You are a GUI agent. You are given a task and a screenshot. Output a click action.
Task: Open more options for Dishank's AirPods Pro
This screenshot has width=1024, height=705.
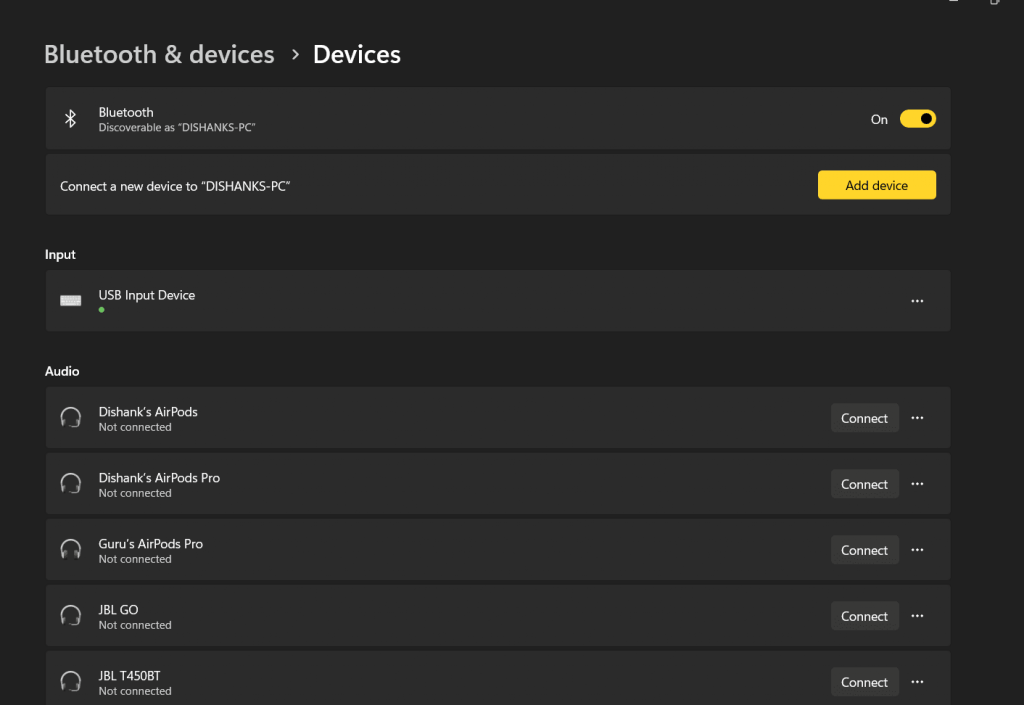[917, 484]
